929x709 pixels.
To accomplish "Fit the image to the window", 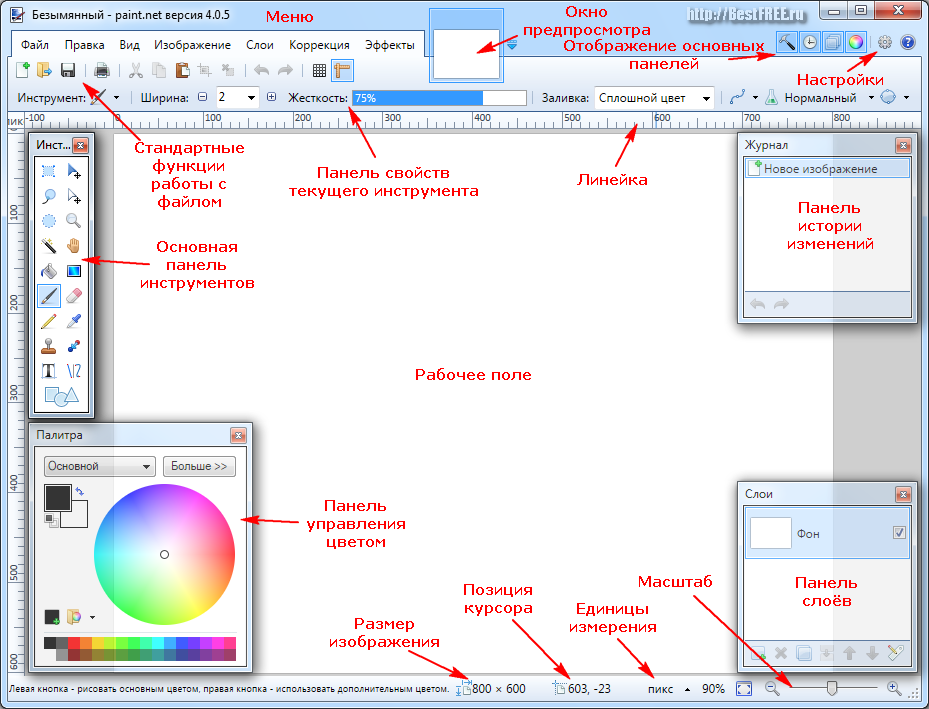I will pyautogui.click(x=744, y=689).
